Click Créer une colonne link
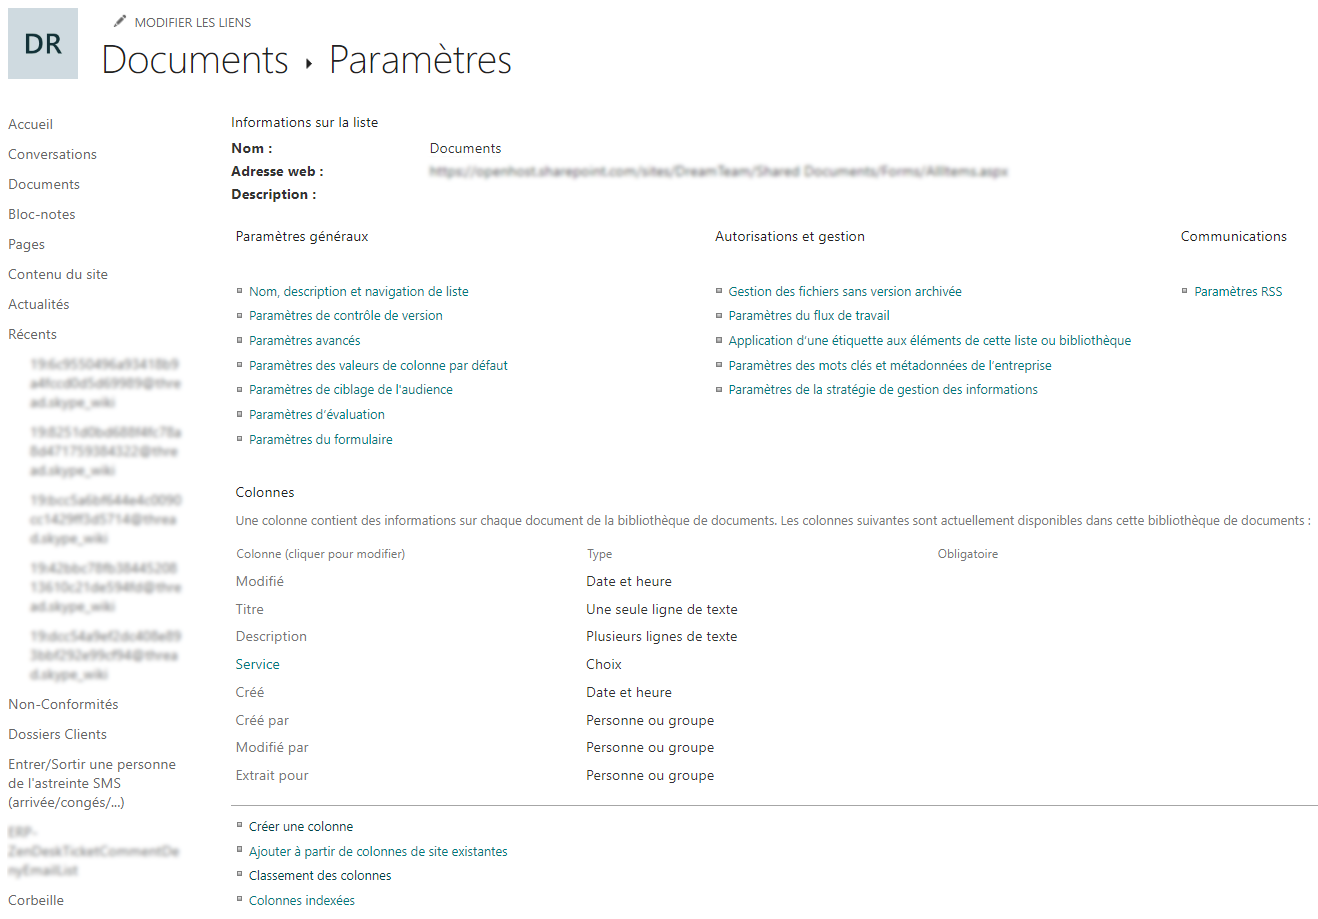This screenshot has width=1318, height=919. pos(301,826)
